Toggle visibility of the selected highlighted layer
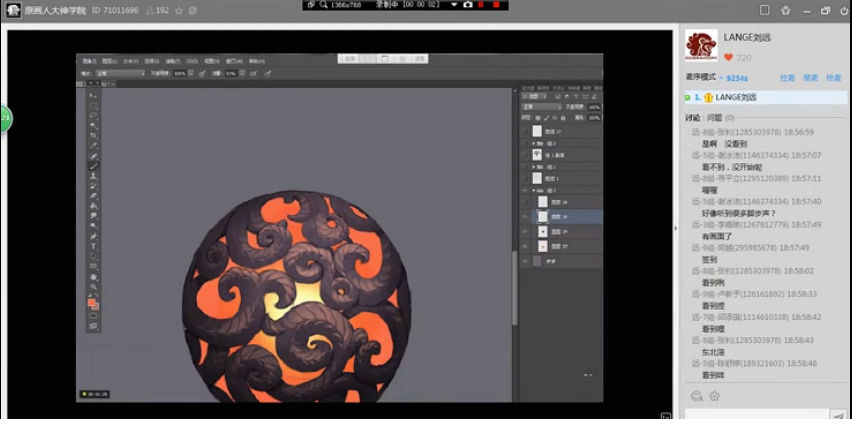The image size is (852, 442). pos(525,216)
